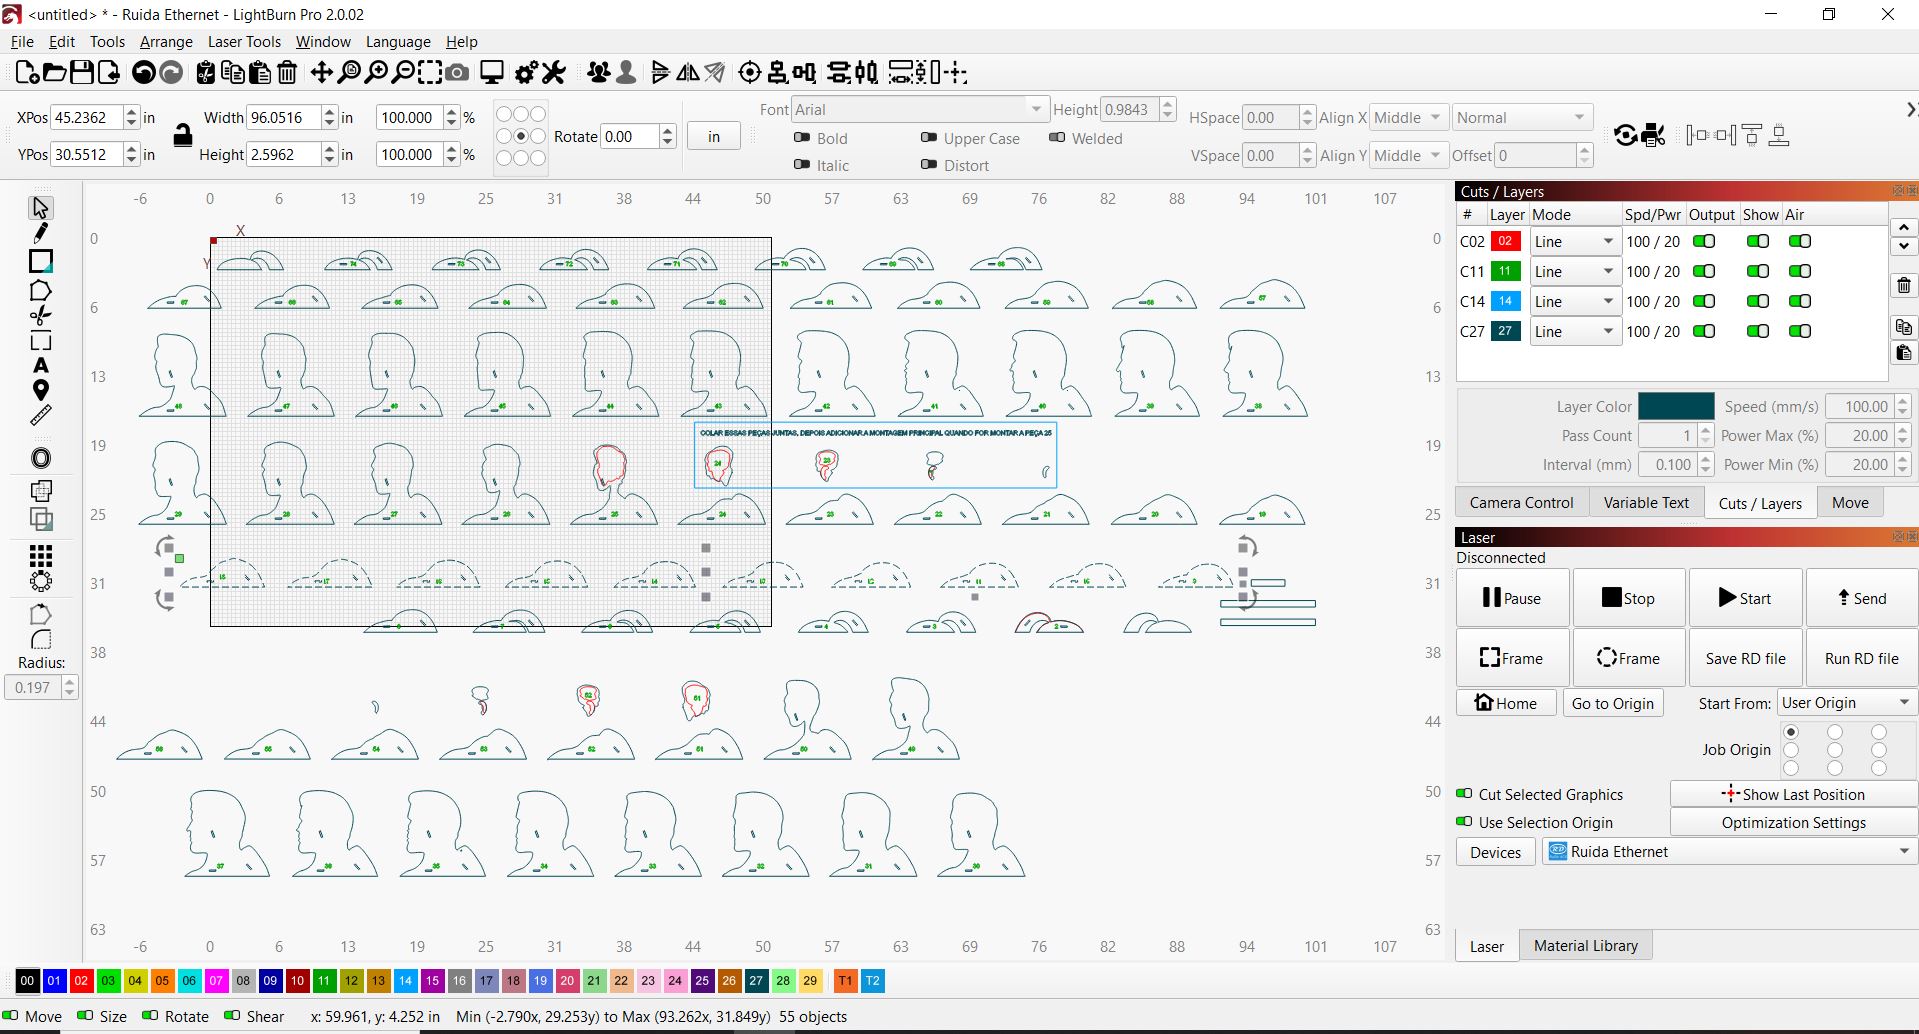Select the Measure ruler tool
The width and height of the screenshot is (1919, 1034).
40,415
